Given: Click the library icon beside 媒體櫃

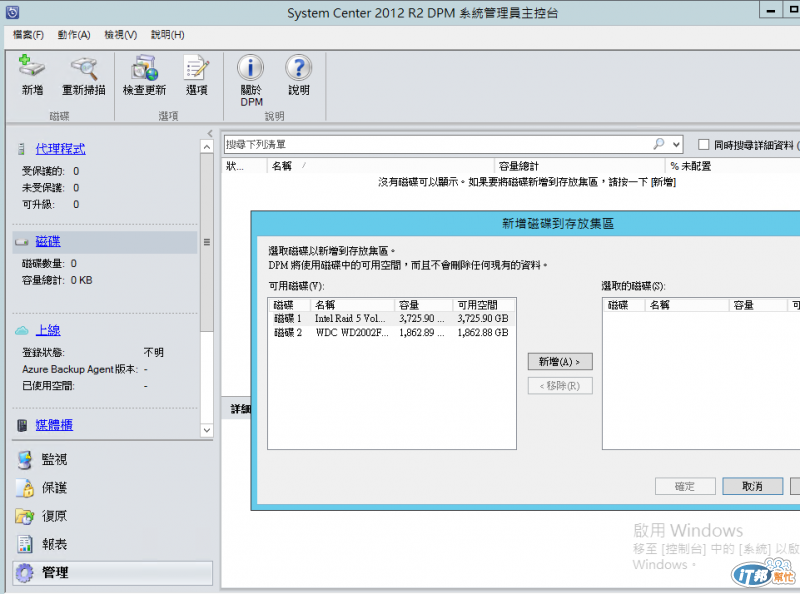Looking at the screenshot, I should click(x=21, y=425).
